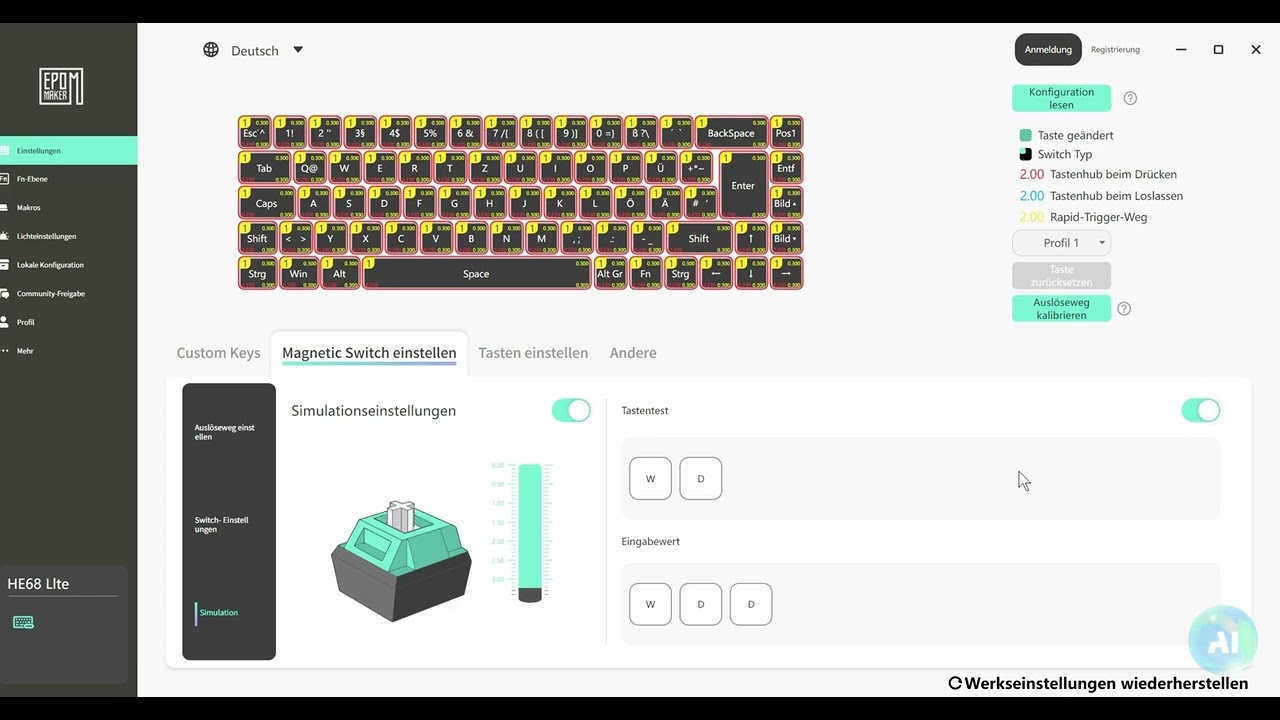1280x720 pixels.
Task: Open the Auslöseweg einstellen side tab
Action: [x=225, y=432]
